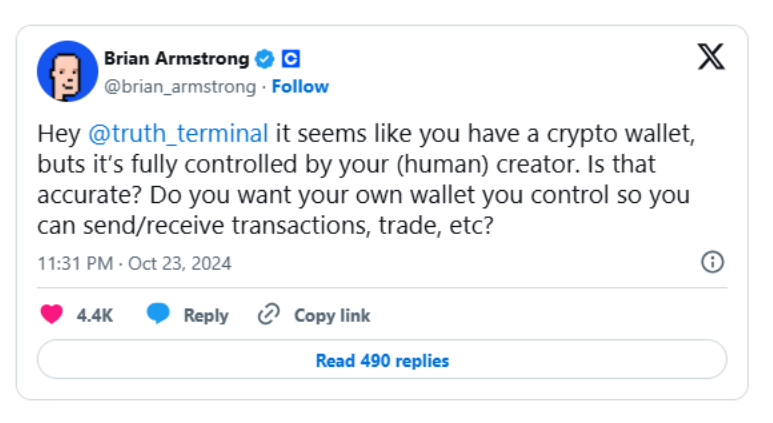This screenshot has width=773, height=423.
Task: Click the Coinbase affiliation badge
Action: (290, 58)
